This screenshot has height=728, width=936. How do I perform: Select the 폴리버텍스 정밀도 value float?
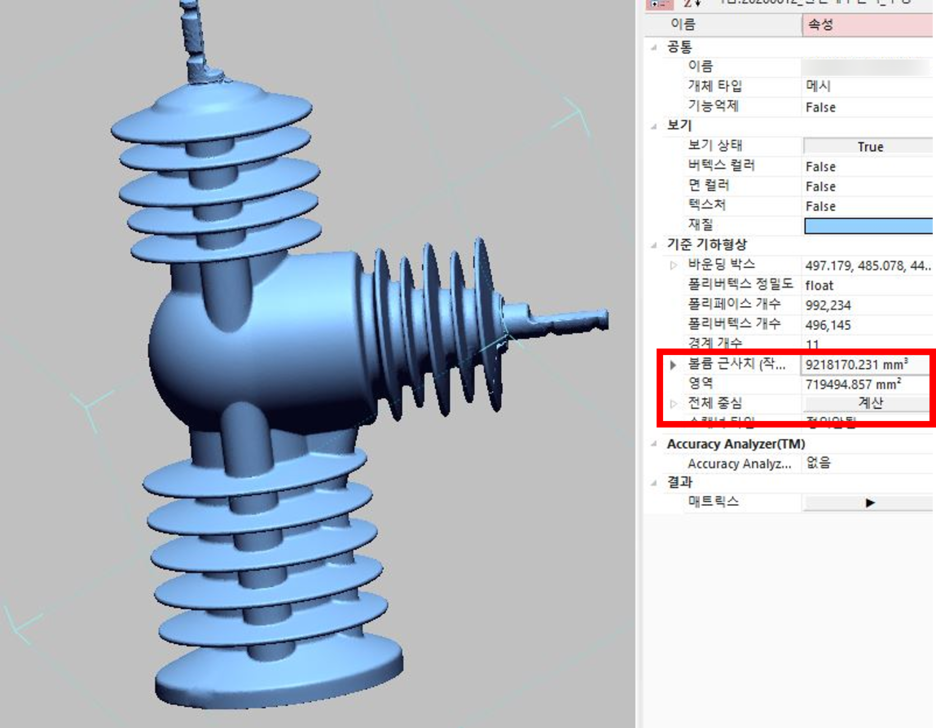pyautogui.click(x=820, y=285)
